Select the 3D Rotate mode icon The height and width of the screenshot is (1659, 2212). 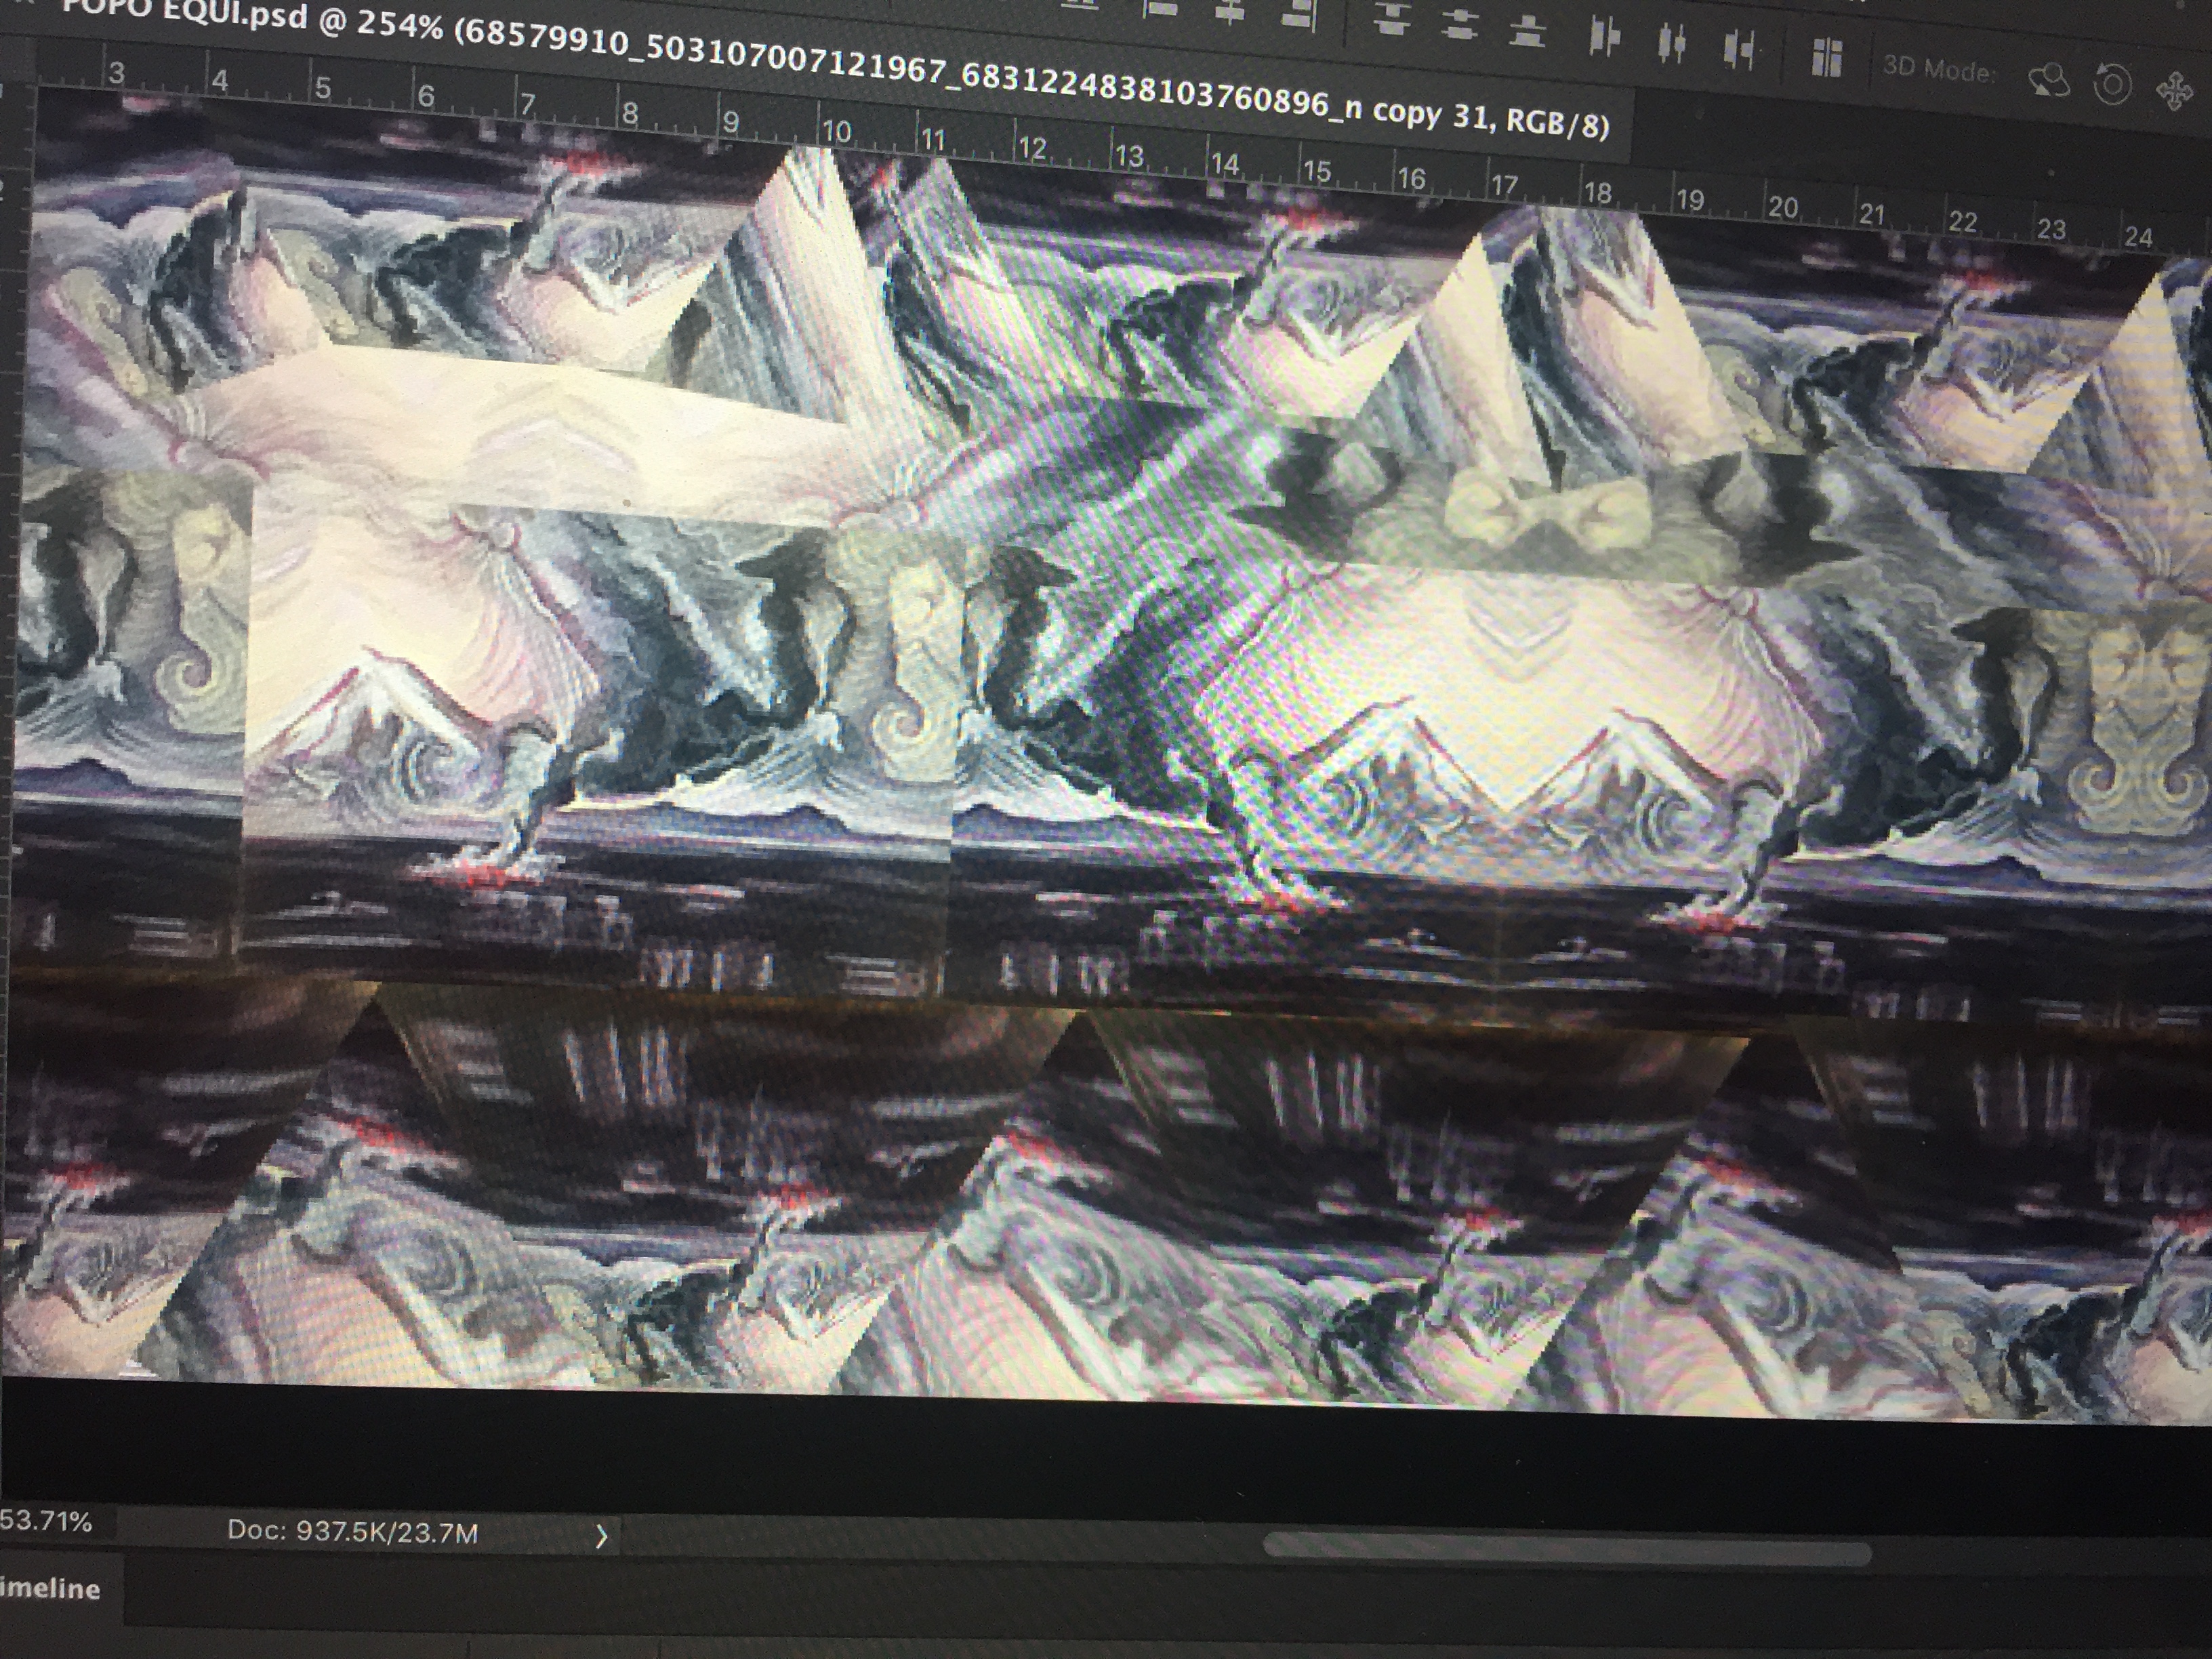(2048, 80)
